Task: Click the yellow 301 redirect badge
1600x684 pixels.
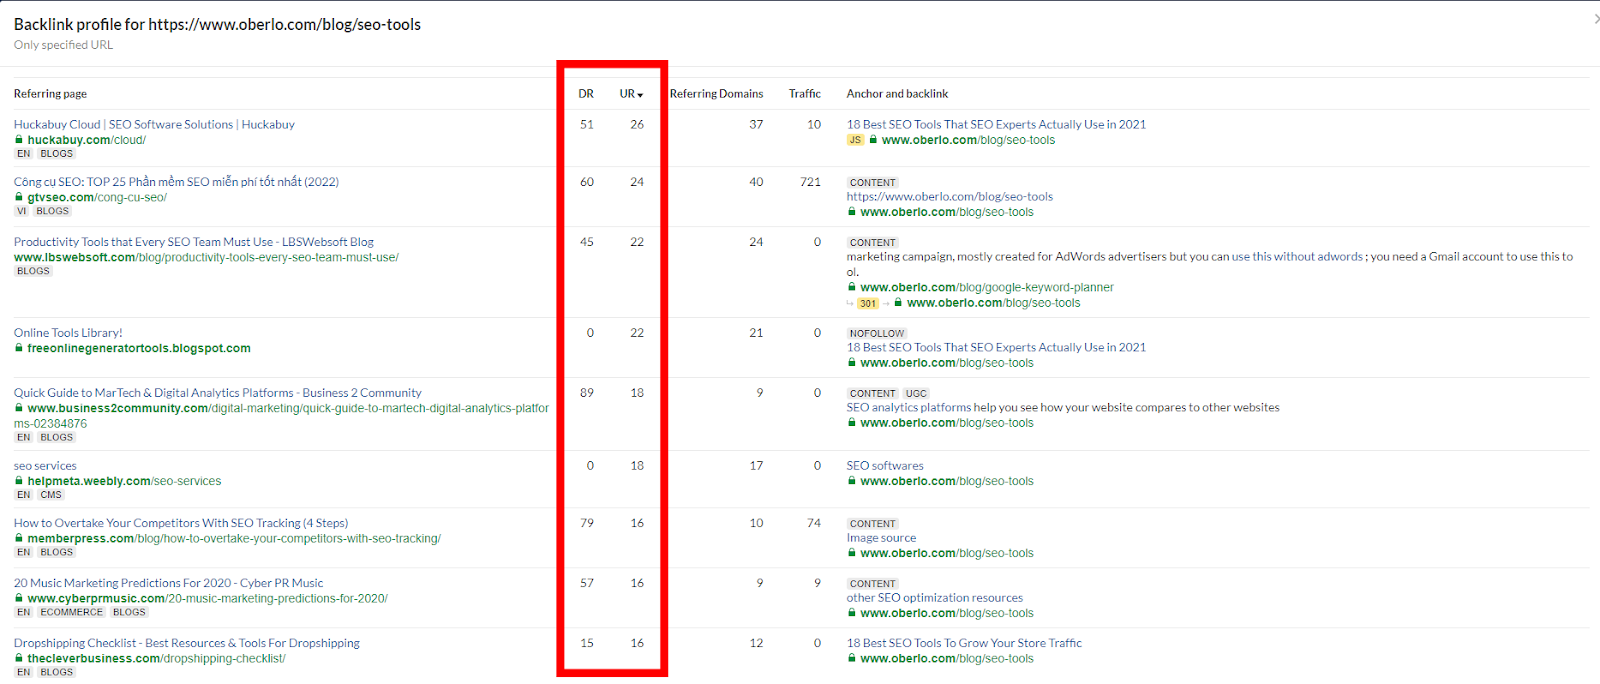Action: tap(868, 304)
